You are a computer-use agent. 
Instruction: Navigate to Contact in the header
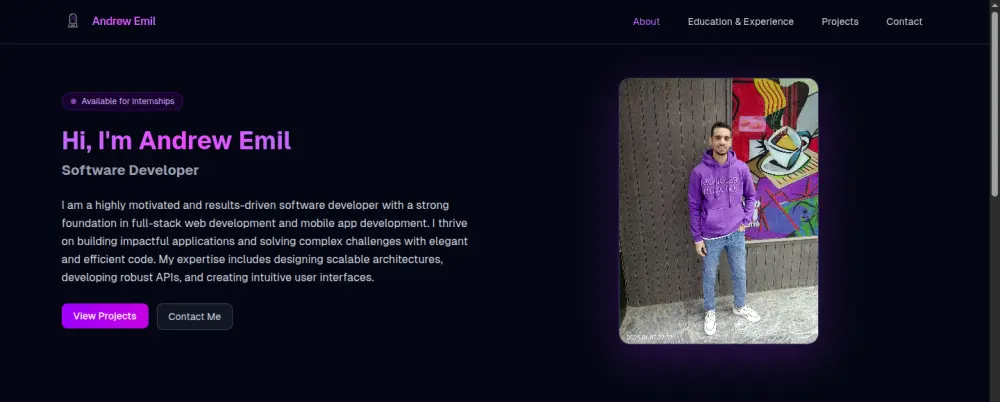click(904, 22)
